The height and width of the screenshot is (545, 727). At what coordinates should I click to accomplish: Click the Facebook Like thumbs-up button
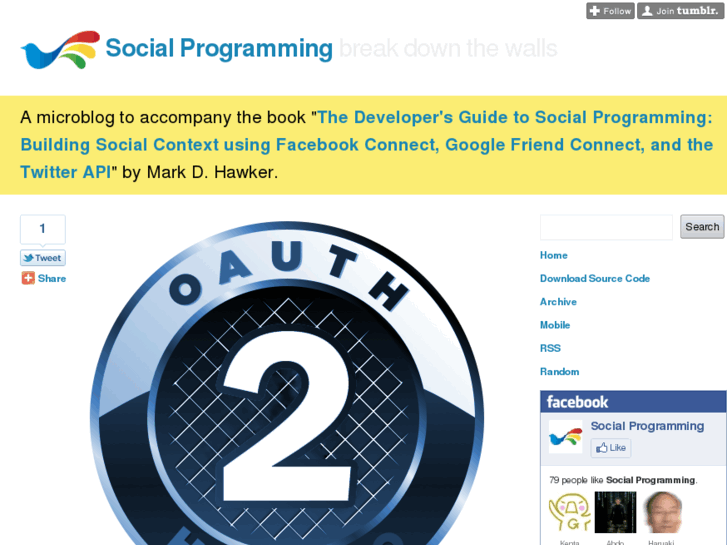point(611,448)
